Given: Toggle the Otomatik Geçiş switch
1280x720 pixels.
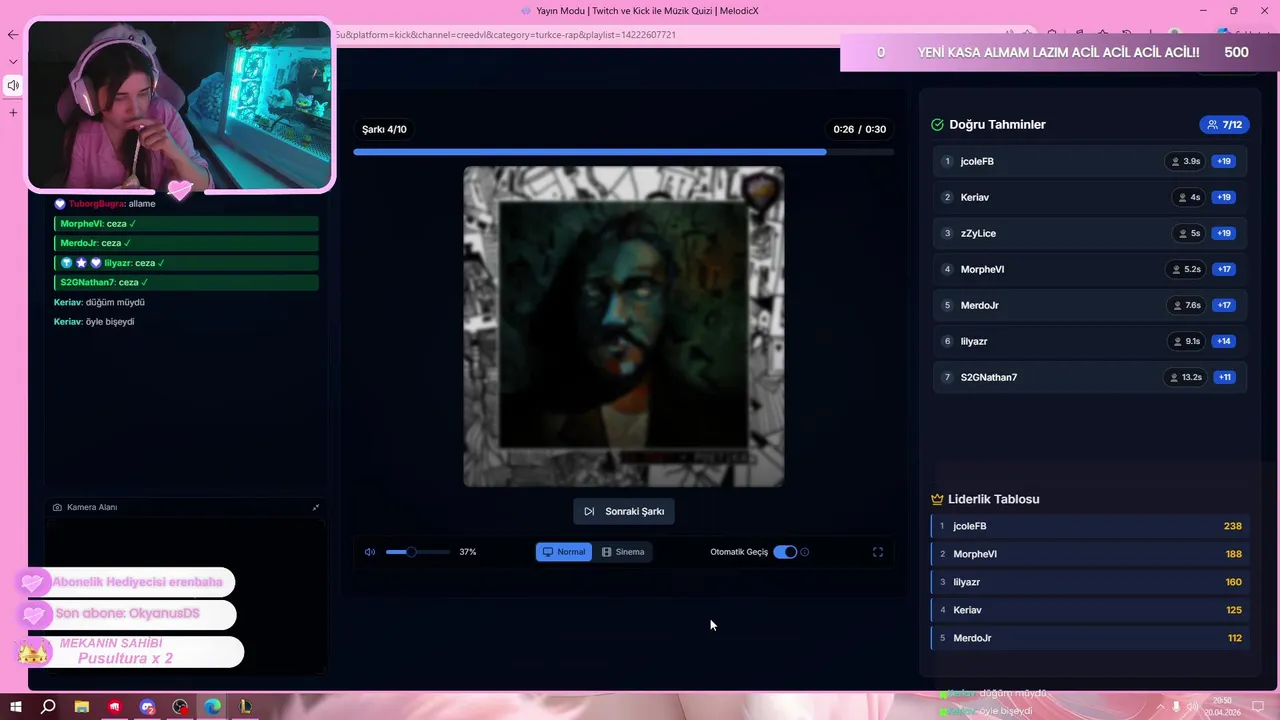Looking at the screenshot, I should click(785, 552).
